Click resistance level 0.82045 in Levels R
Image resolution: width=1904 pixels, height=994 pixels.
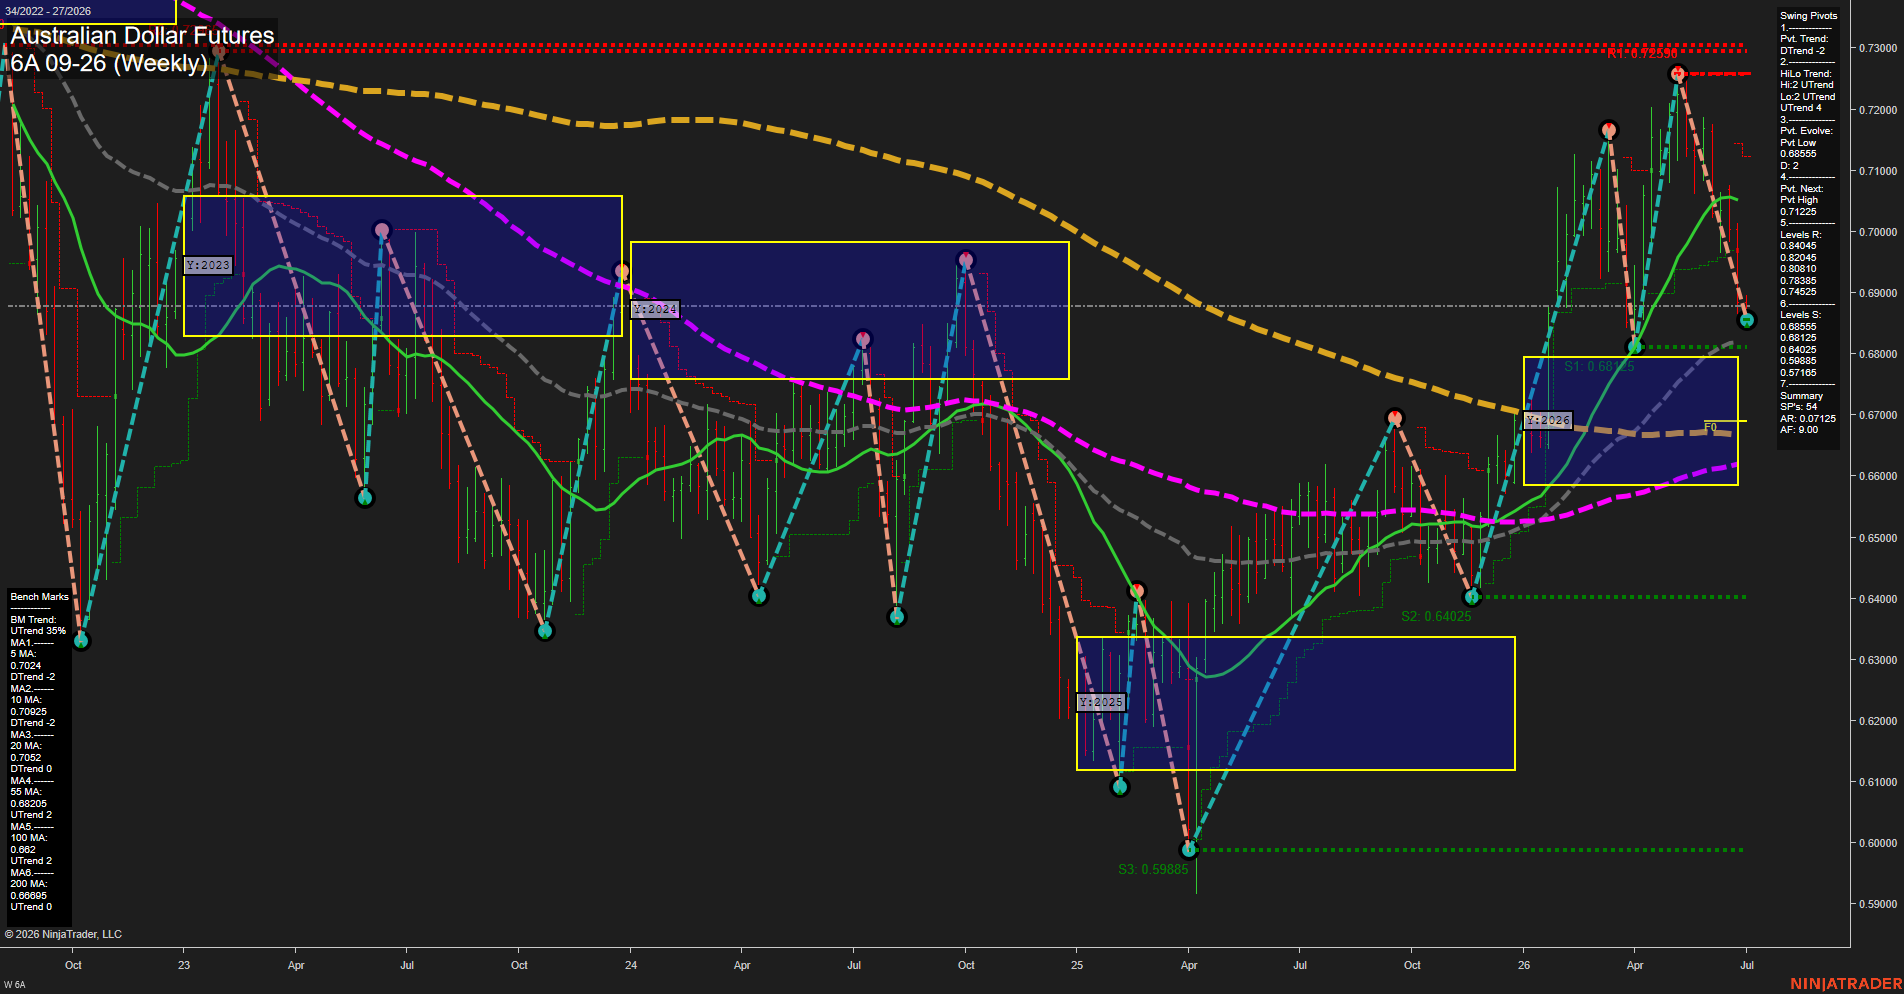tap(1798, 258)
